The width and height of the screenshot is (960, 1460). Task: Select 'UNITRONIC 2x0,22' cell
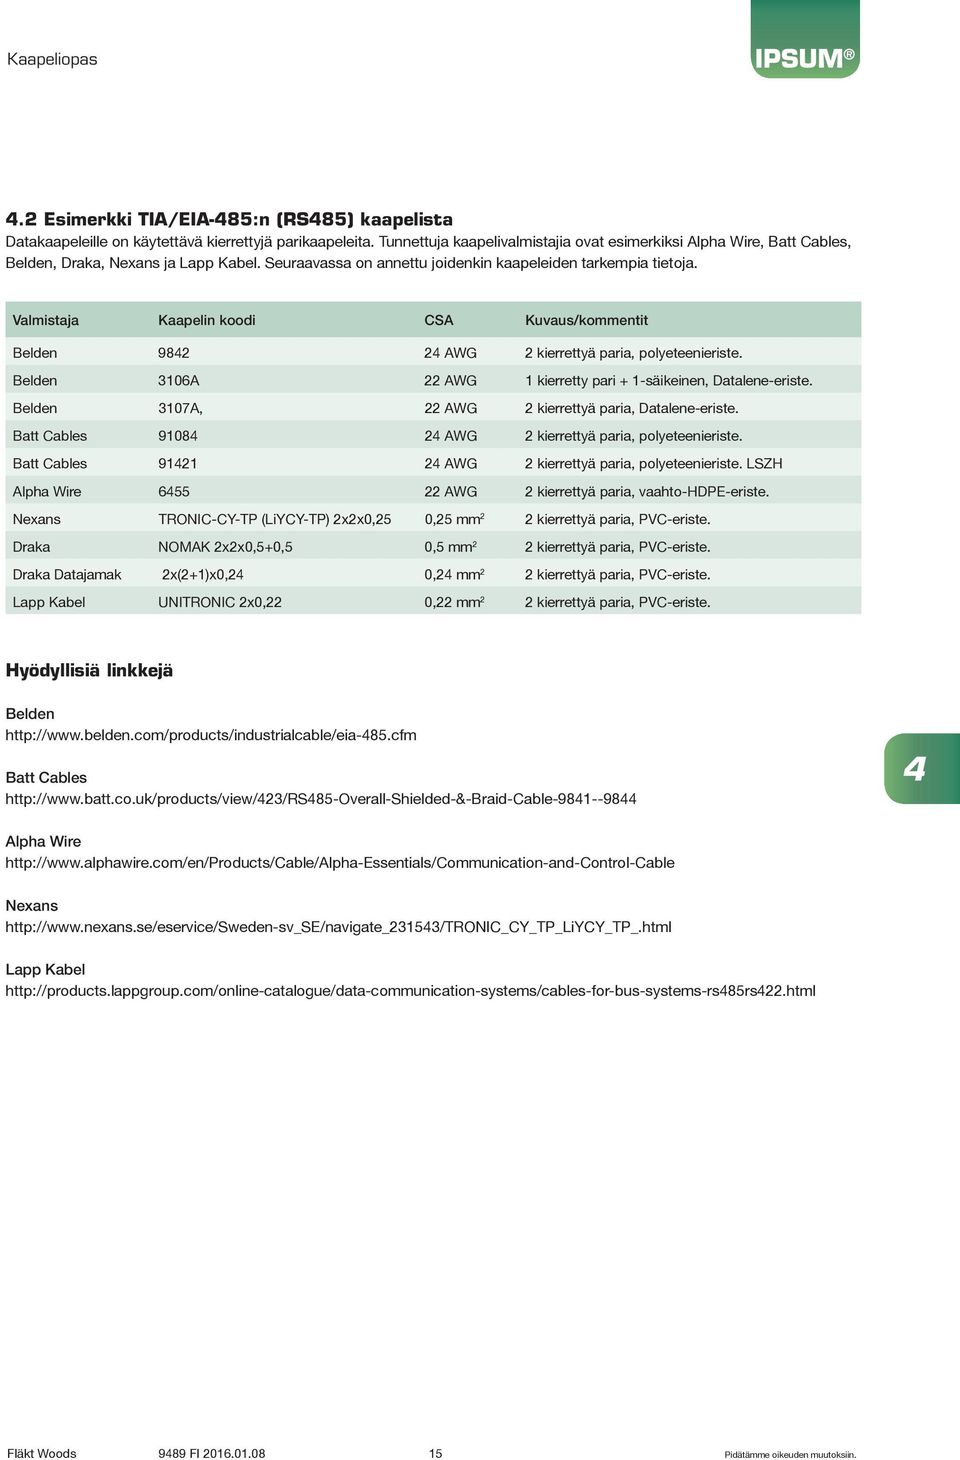pyautogui.click(x=220, y=602)
